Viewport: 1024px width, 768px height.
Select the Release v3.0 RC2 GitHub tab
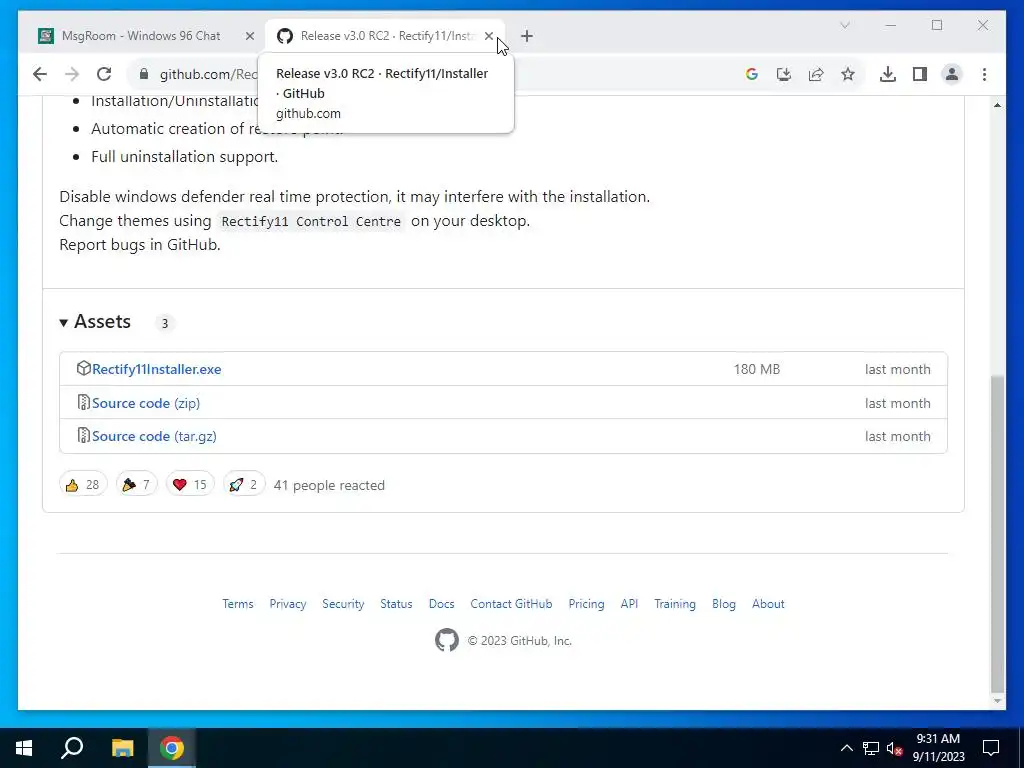click(385, 36)
